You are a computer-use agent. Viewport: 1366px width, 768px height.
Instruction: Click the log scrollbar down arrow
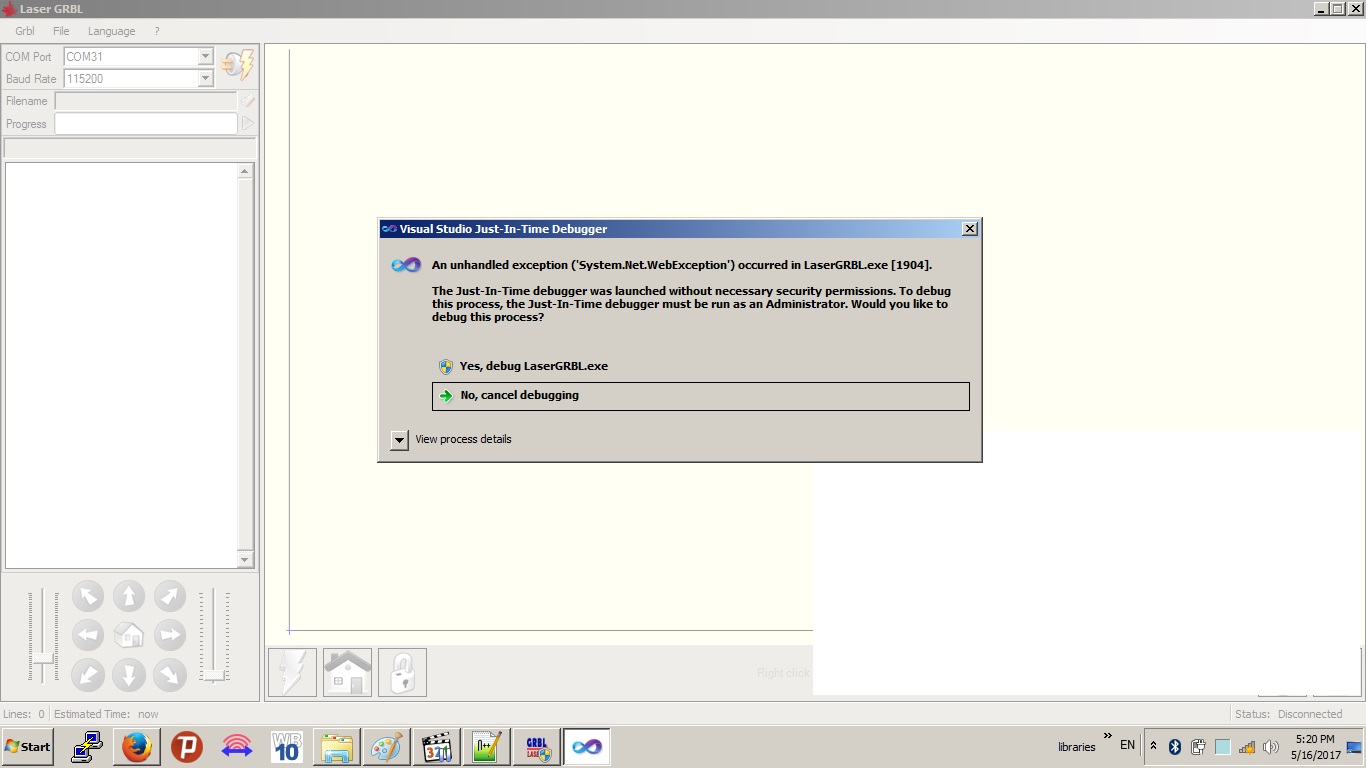(245, 559)
